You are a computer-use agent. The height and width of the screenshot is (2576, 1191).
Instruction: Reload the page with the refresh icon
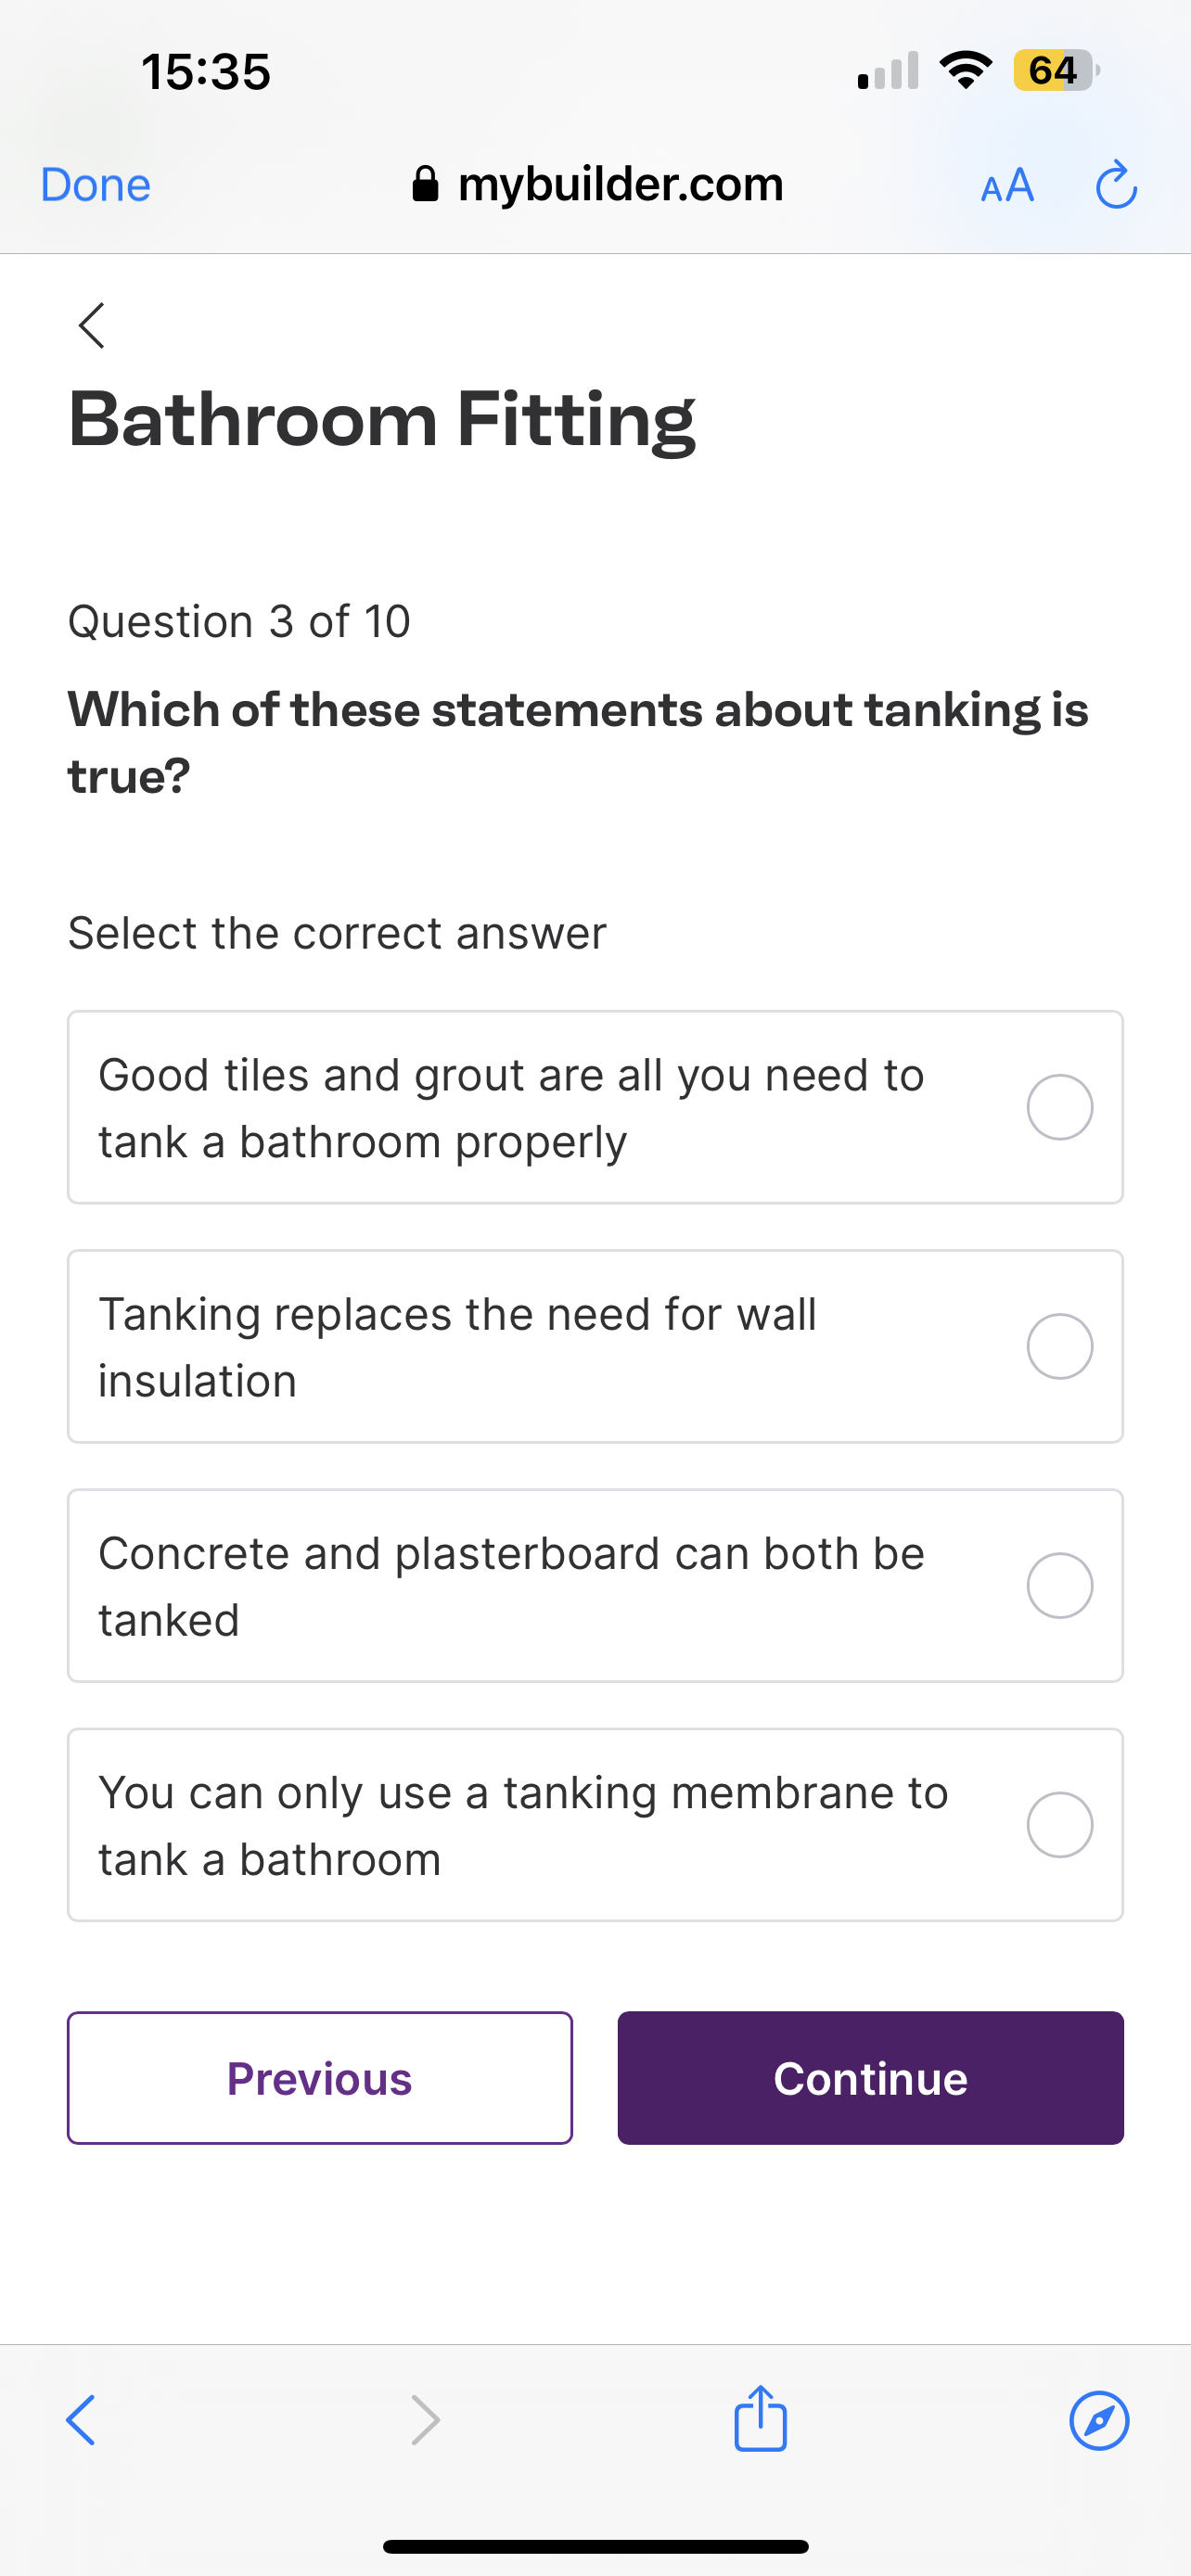click(1115, 185)
